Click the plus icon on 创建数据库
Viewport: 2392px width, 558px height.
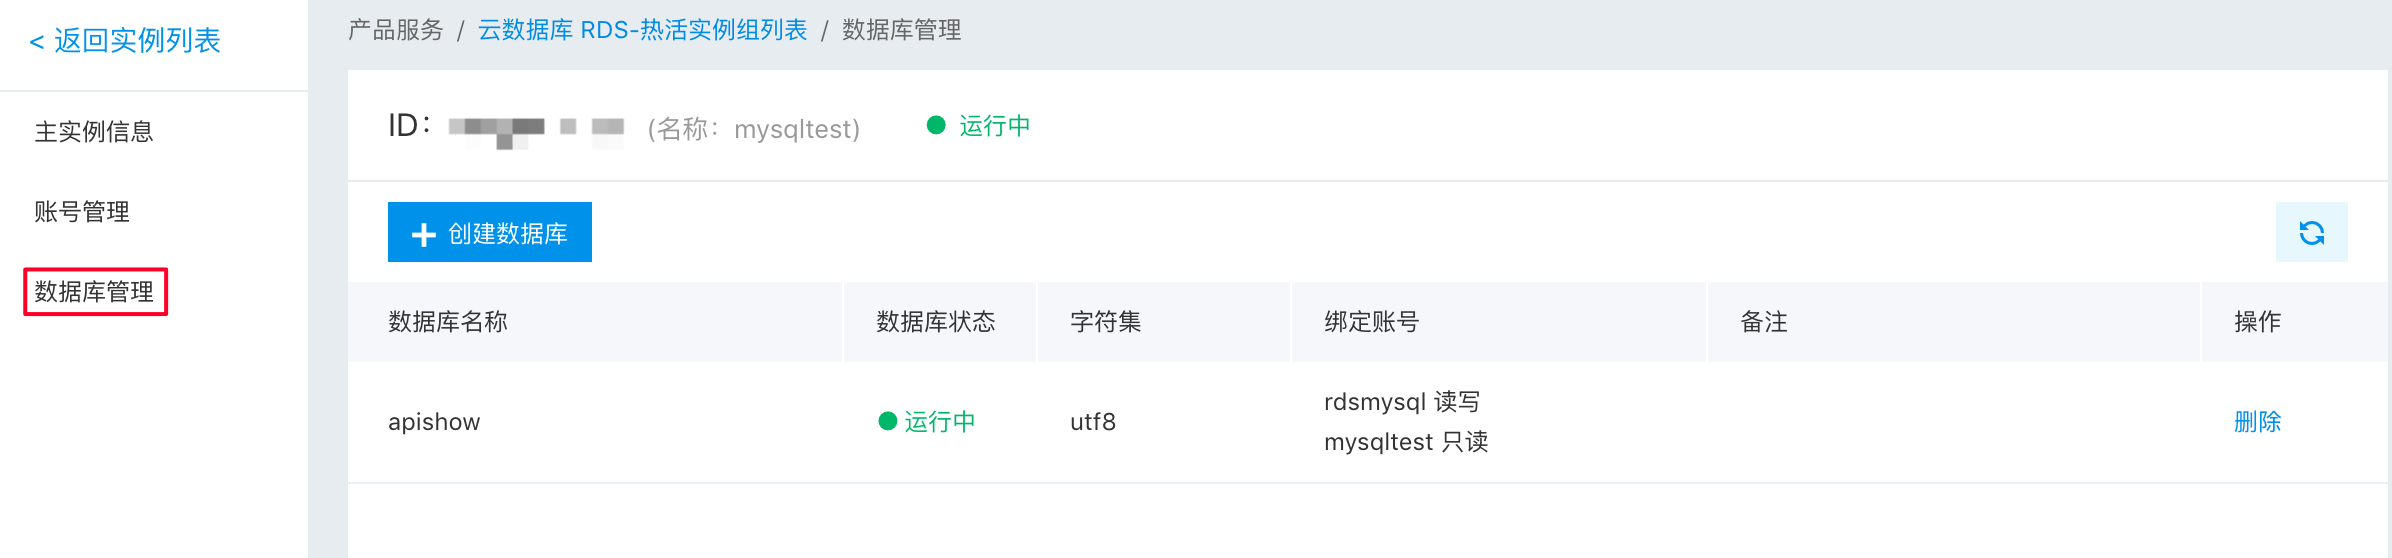(x=424, y=234)
